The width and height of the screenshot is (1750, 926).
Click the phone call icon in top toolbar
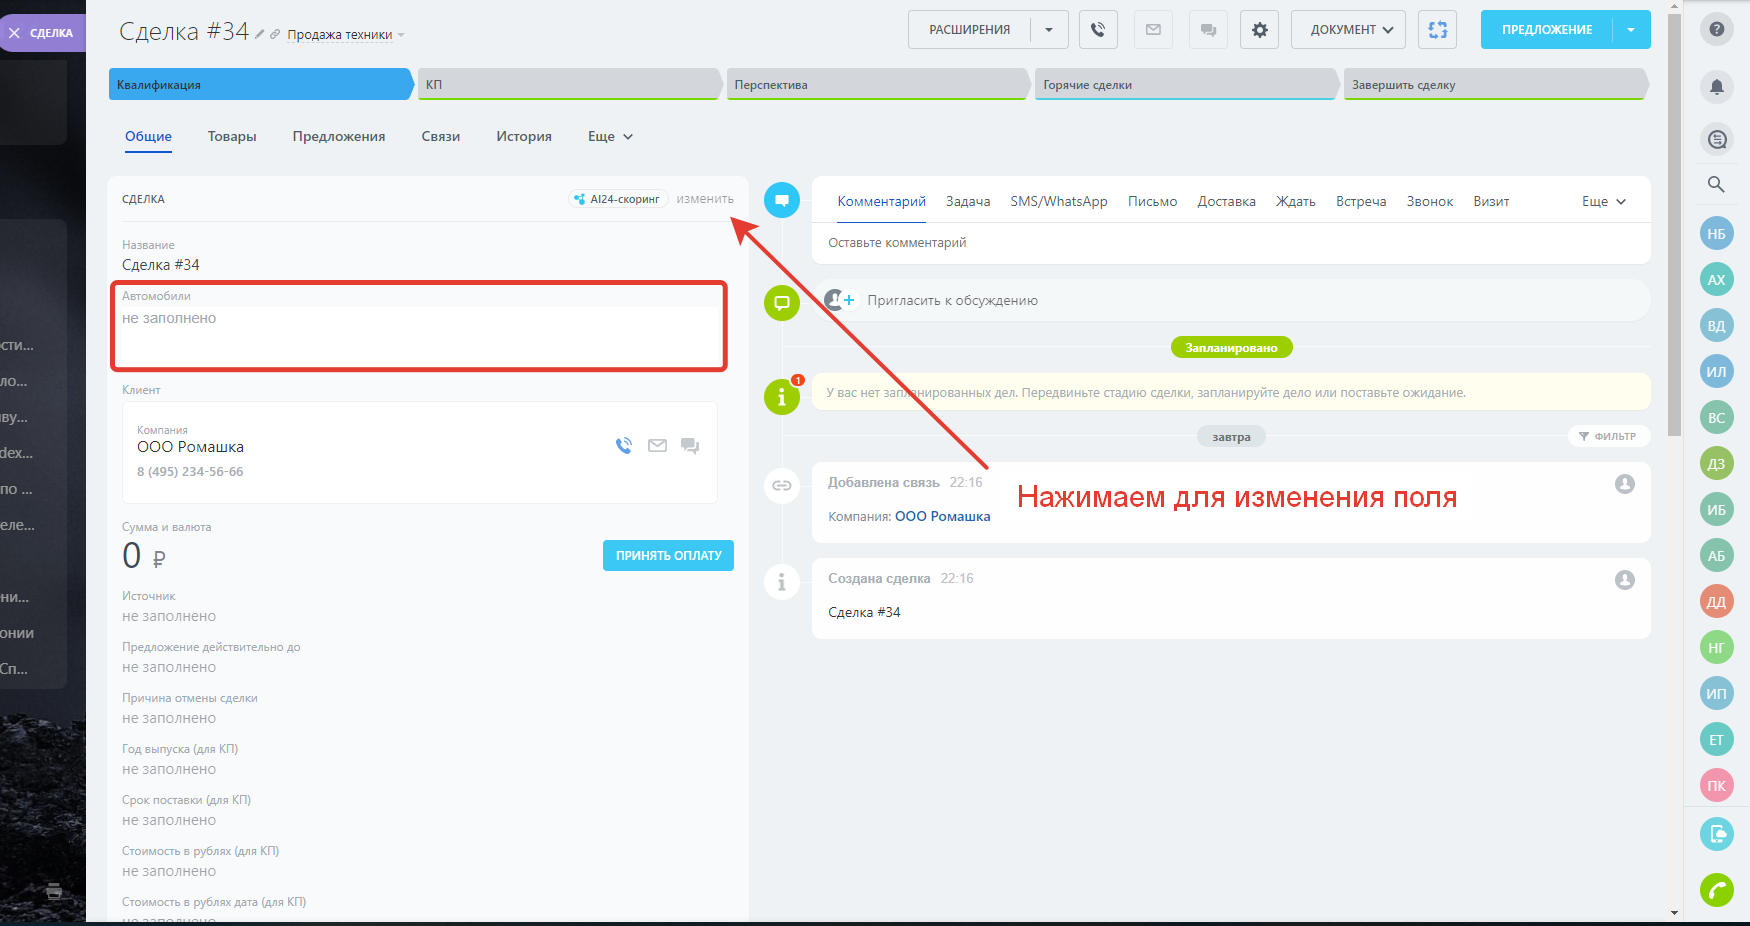pos(1098,30)
